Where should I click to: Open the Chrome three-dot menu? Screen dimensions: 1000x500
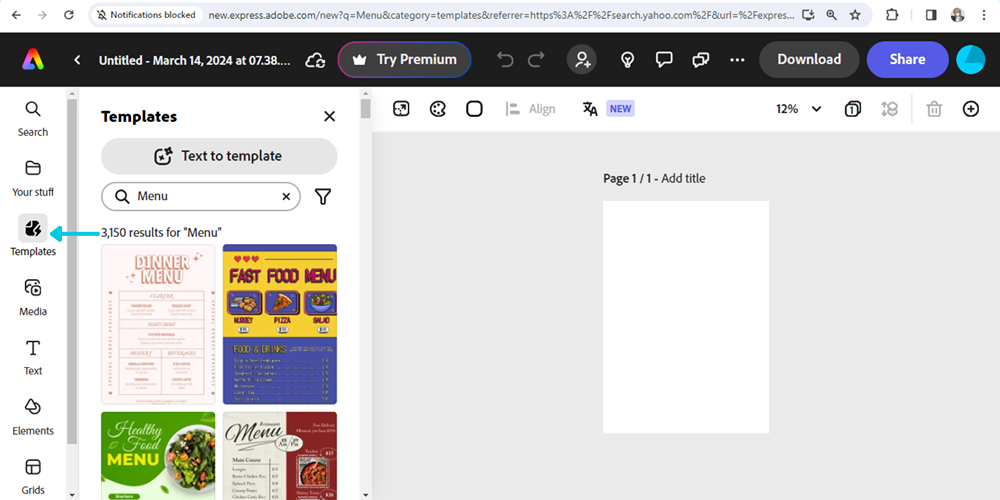coord(984,15)
